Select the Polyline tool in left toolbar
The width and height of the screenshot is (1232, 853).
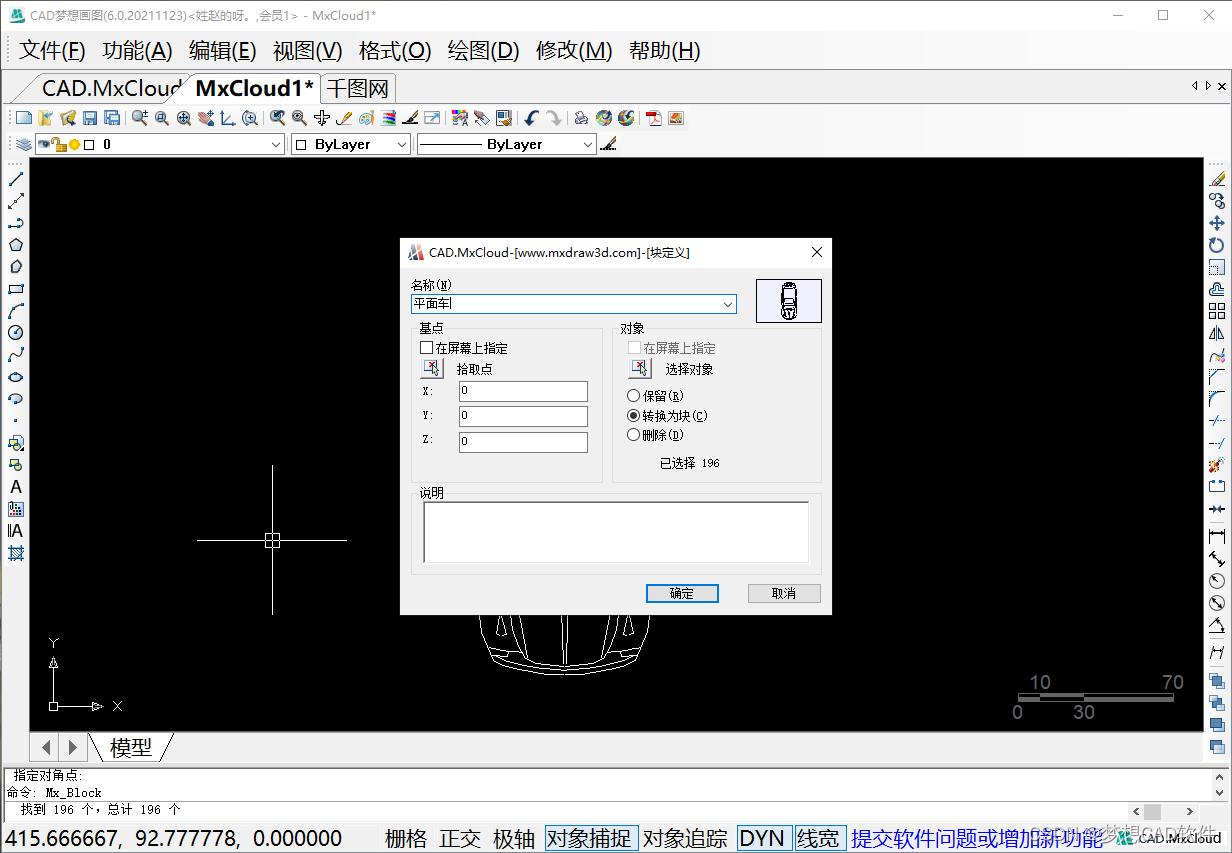point(16,224)
